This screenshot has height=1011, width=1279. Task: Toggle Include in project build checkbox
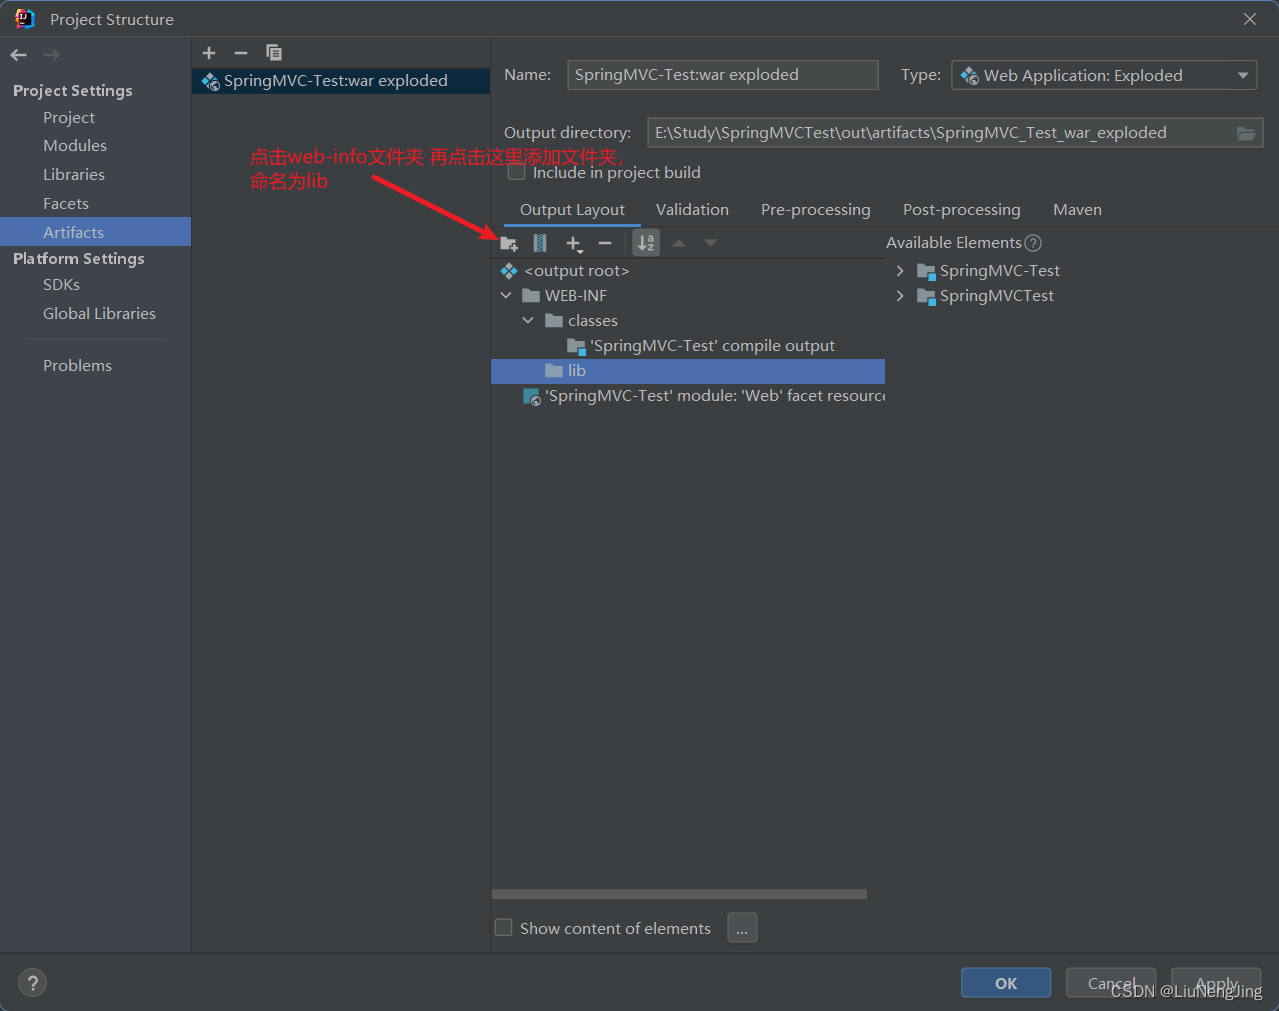517,173
